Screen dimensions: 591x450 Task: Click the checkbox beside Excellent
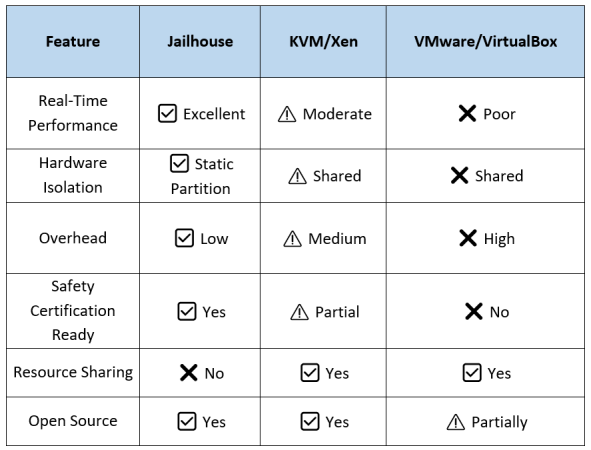[167, 113]
